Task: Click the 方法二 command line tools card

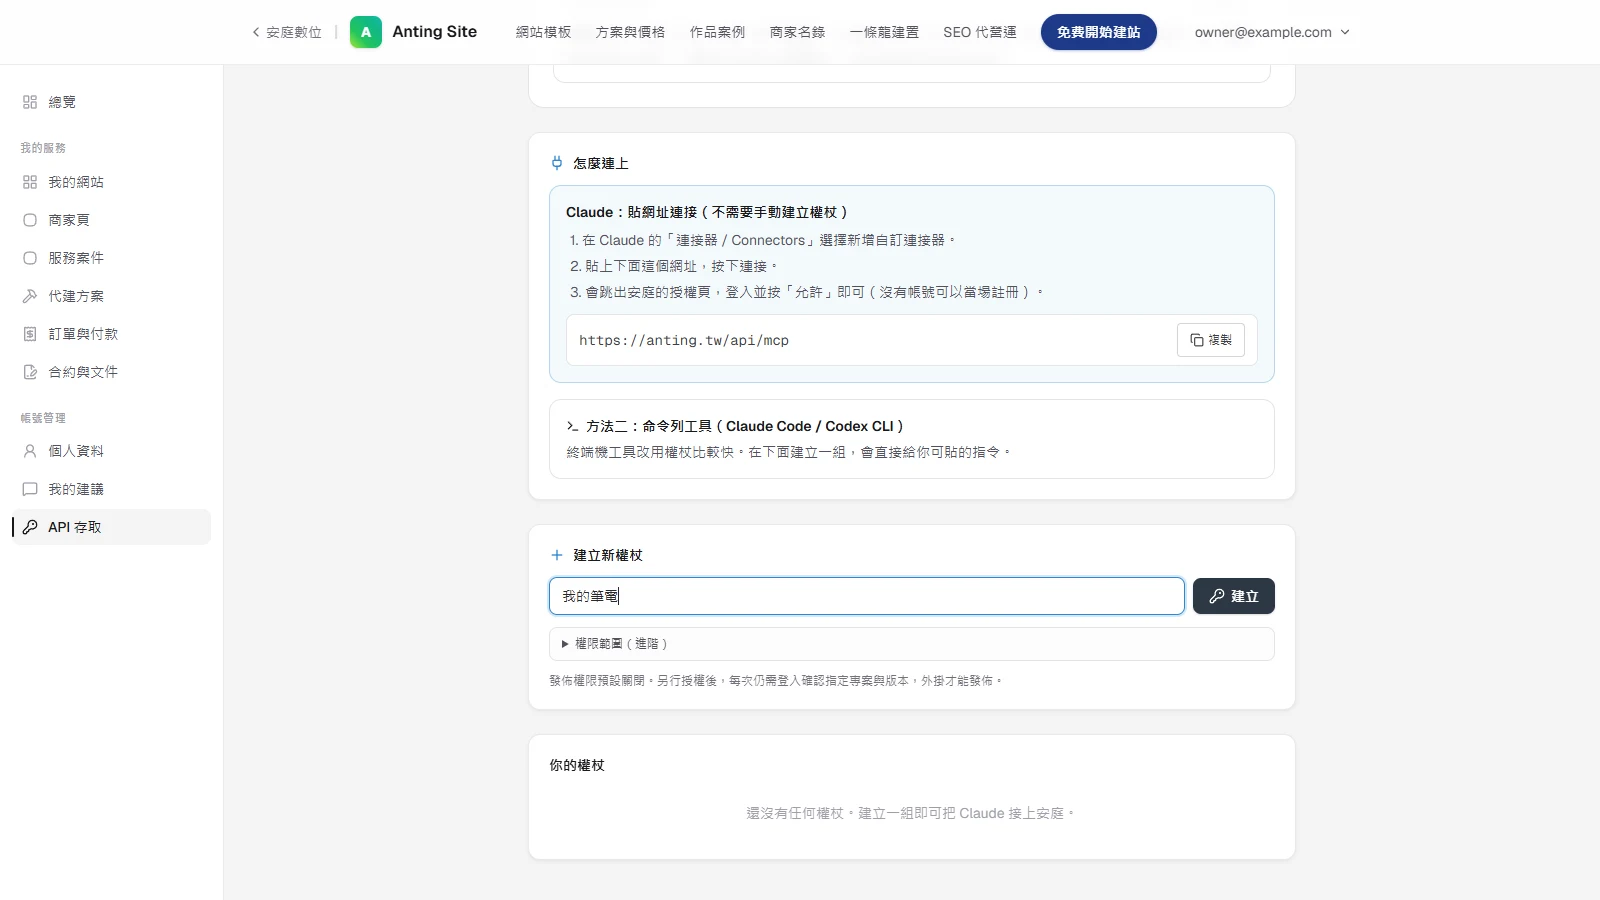Action: [x=912, y=439]
